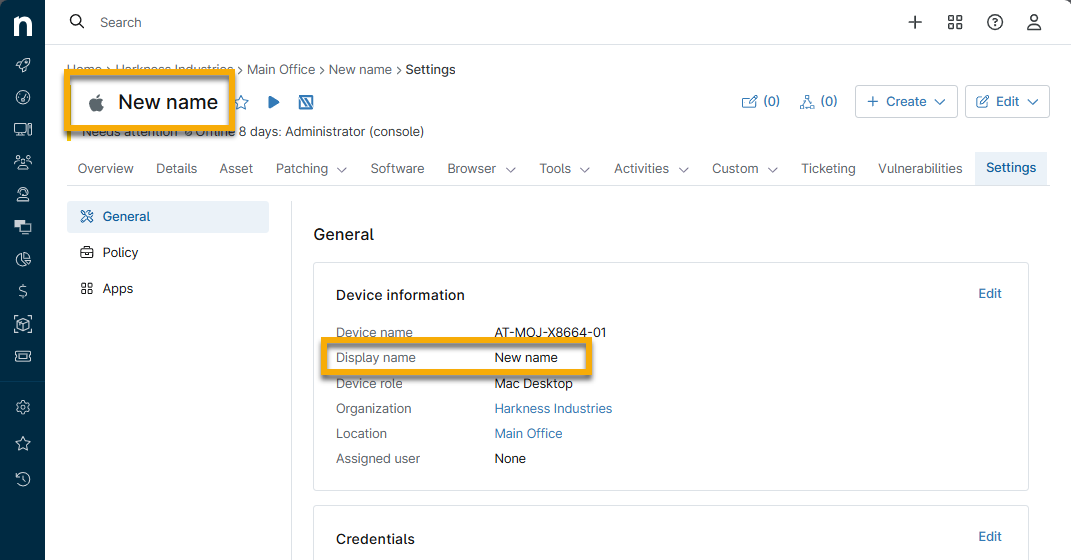Open the pie chart reporting icon
This screenshot has width=1071, height=560.
tap(22, 259)
